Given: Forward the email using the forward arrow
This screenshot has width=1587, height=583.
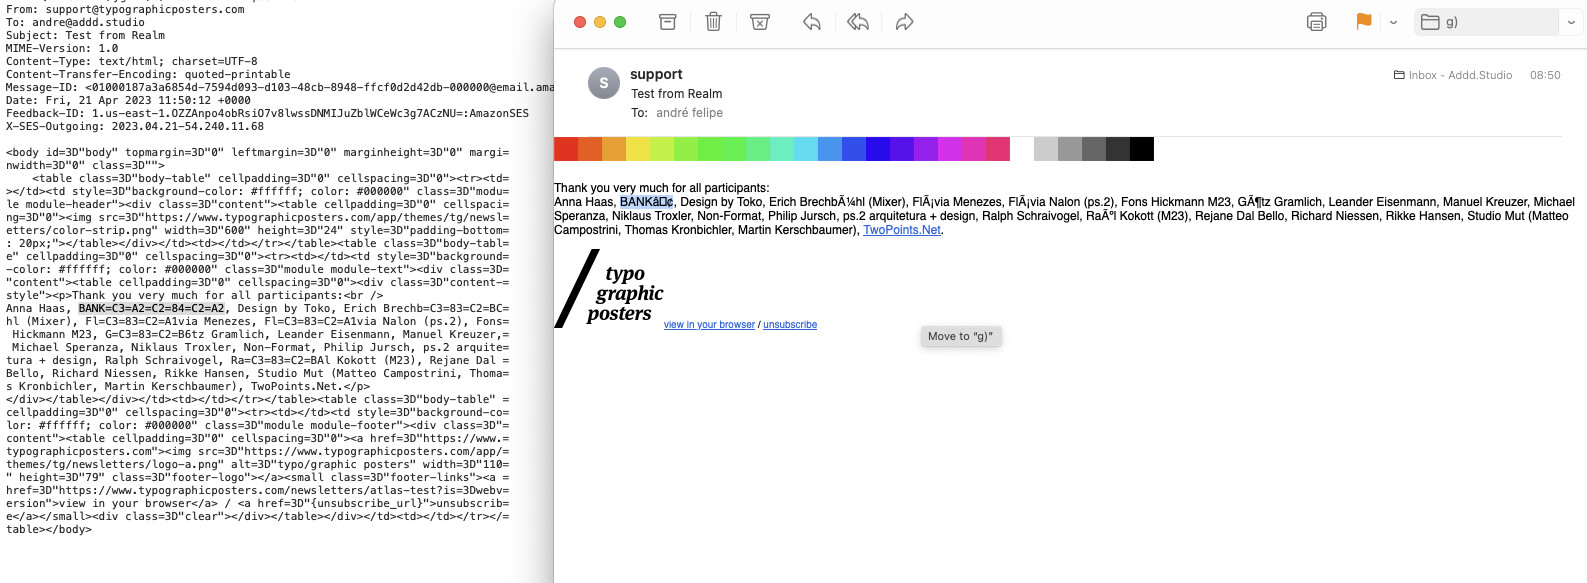Looking at the screenshot, I should [x=904, y=22].
